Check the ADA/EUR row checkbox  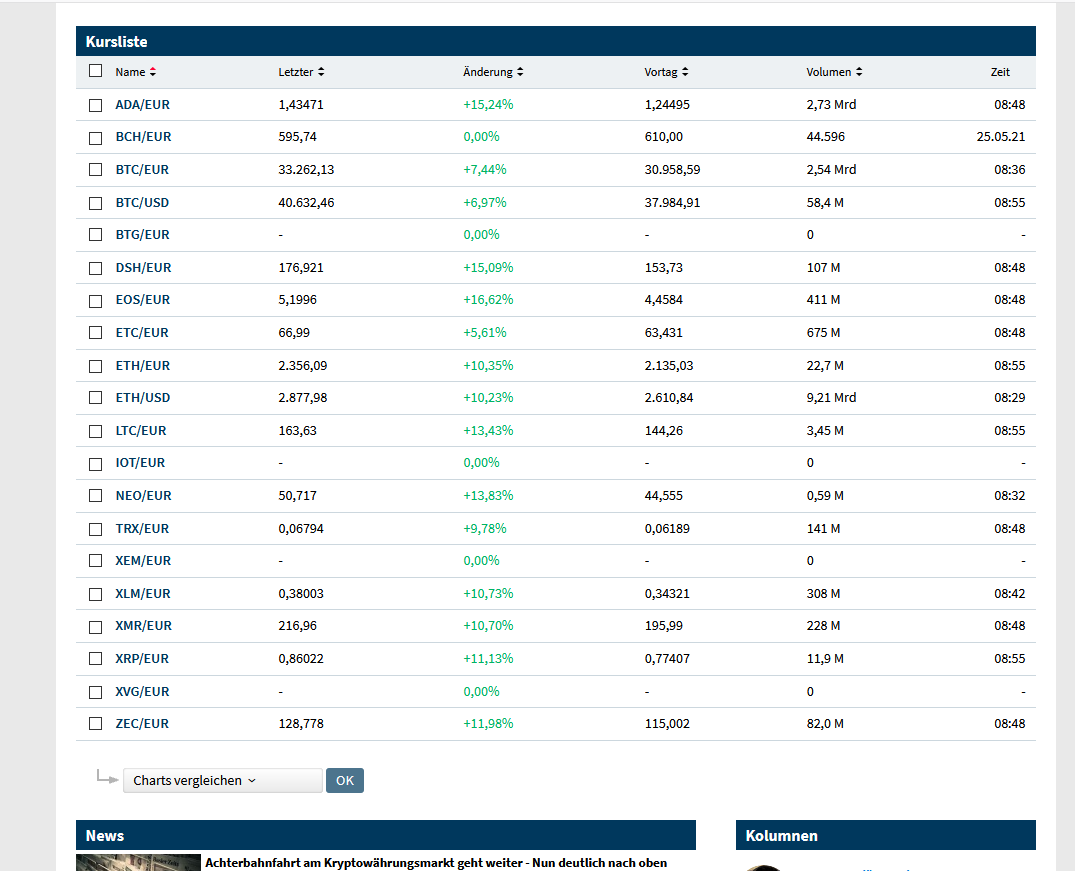[x=95, y=105]
